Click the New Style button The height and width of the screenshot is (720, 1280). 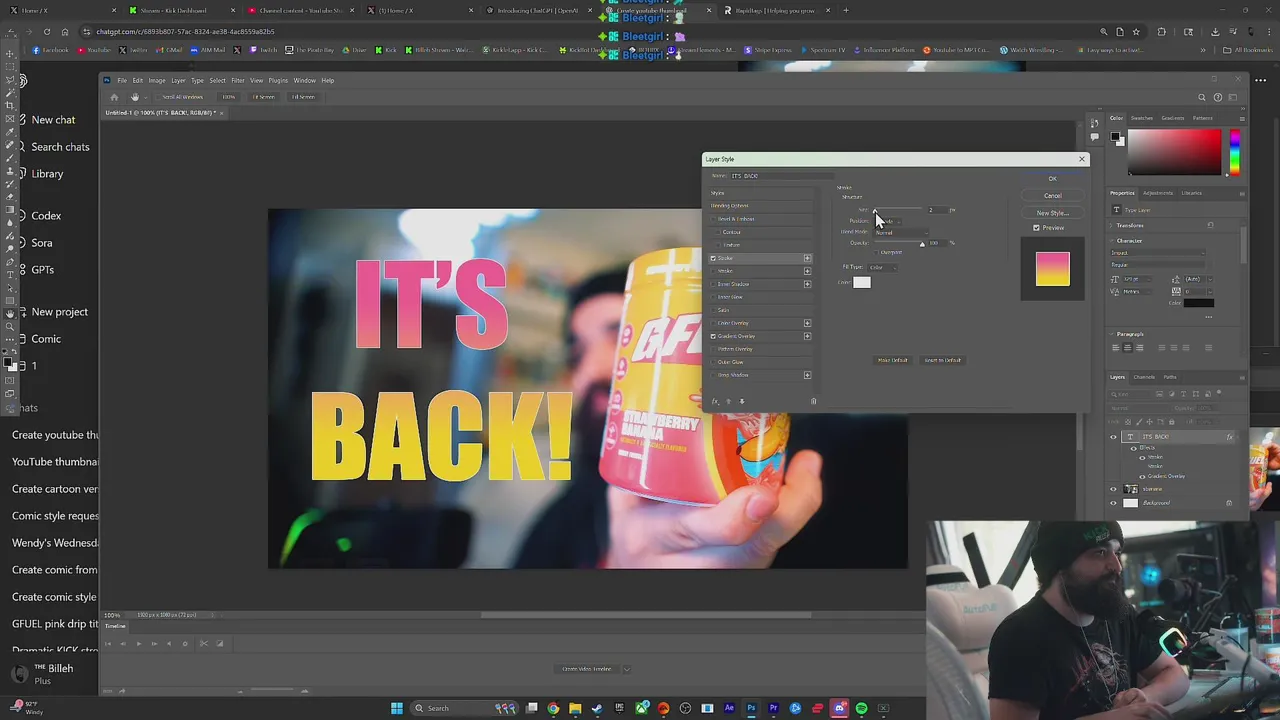coord(1052,213)
